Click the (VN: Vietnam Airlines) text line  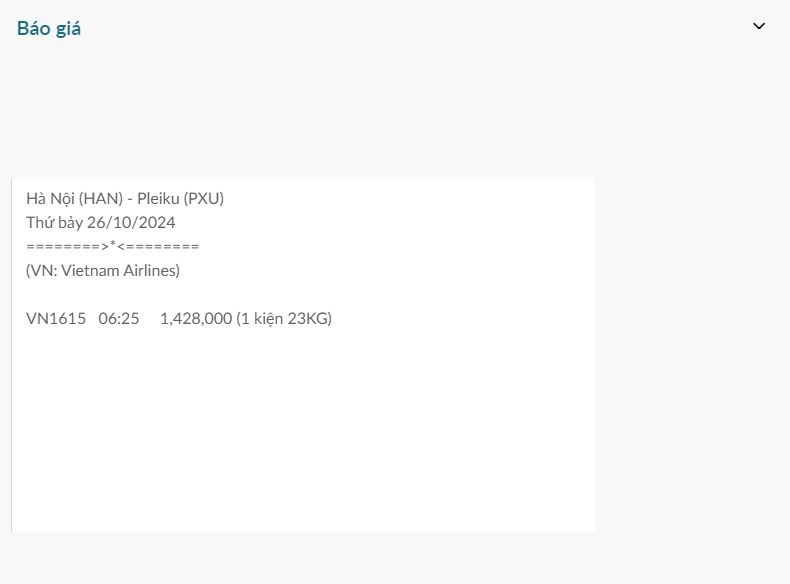(103, 270)
